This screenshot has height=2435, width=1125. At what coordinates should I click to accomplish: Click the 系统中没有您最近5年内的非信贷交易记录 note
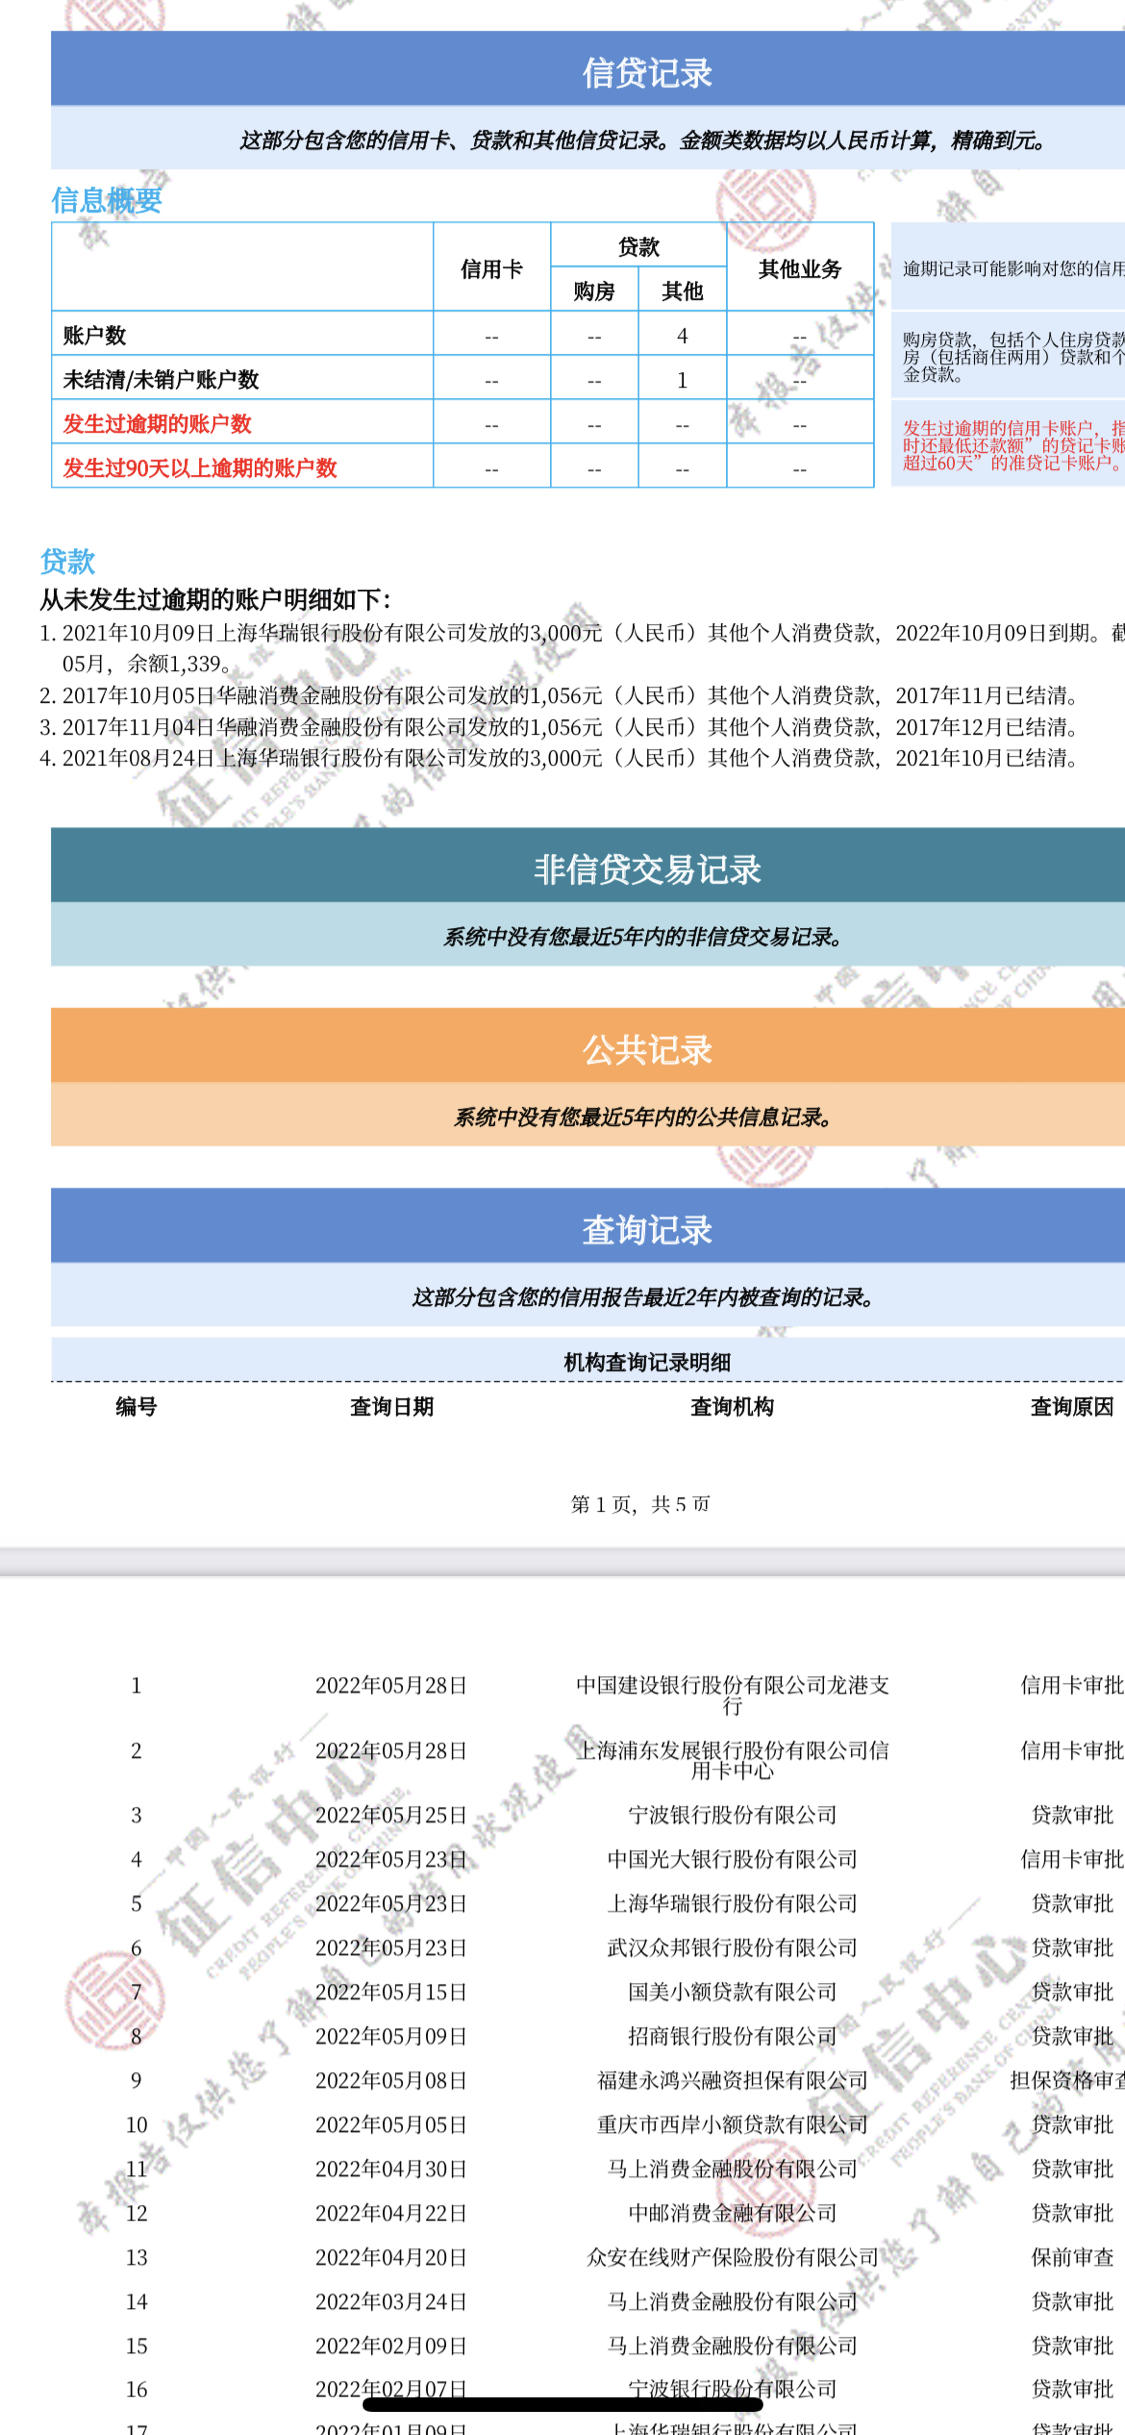click(643, 937)
